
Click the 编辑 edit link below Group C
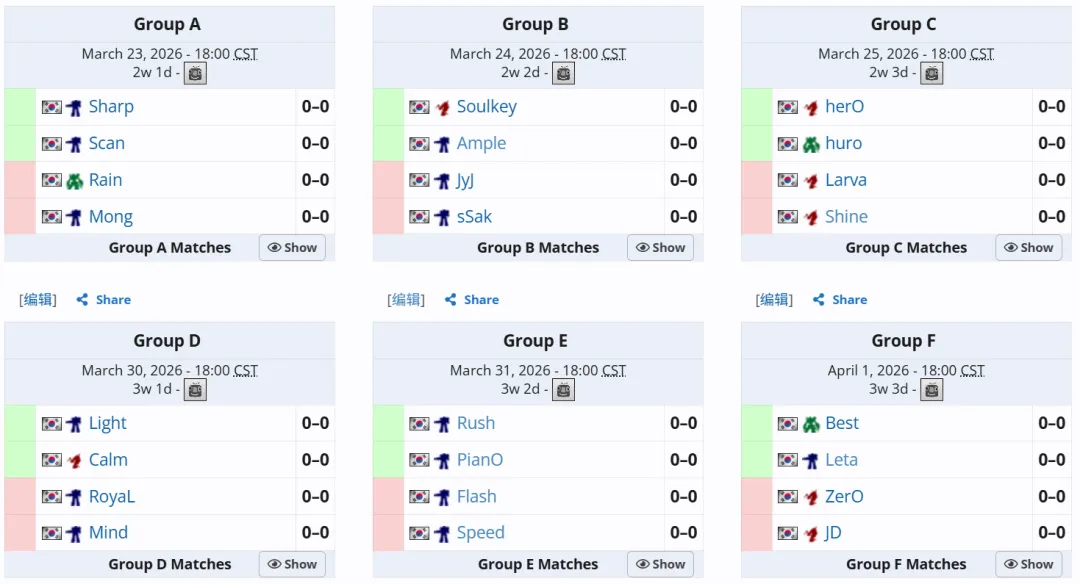[x=775, y=300]
